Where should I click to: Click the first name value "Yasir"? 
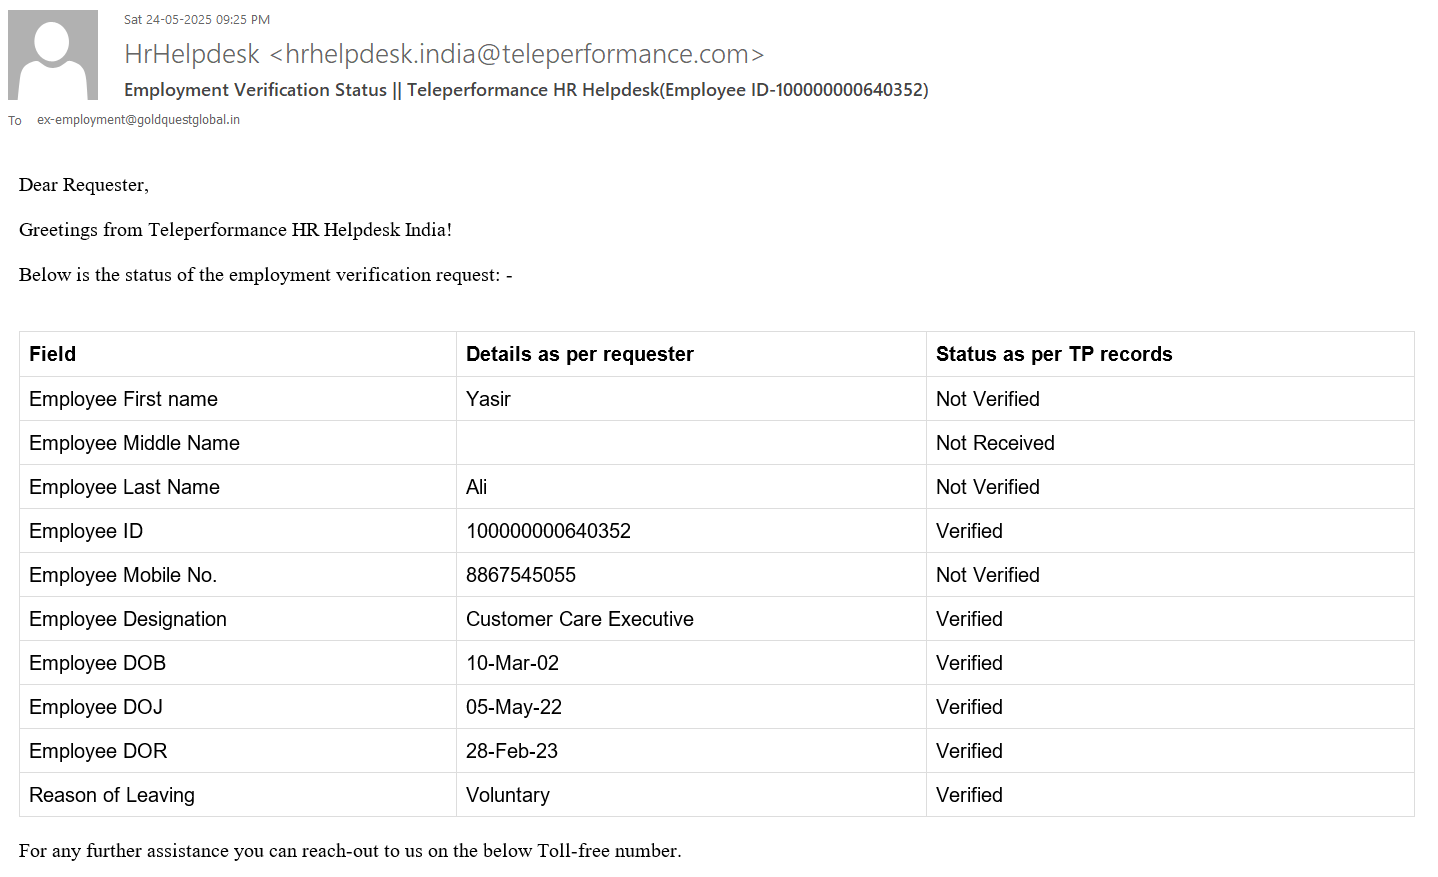point(488,399)
